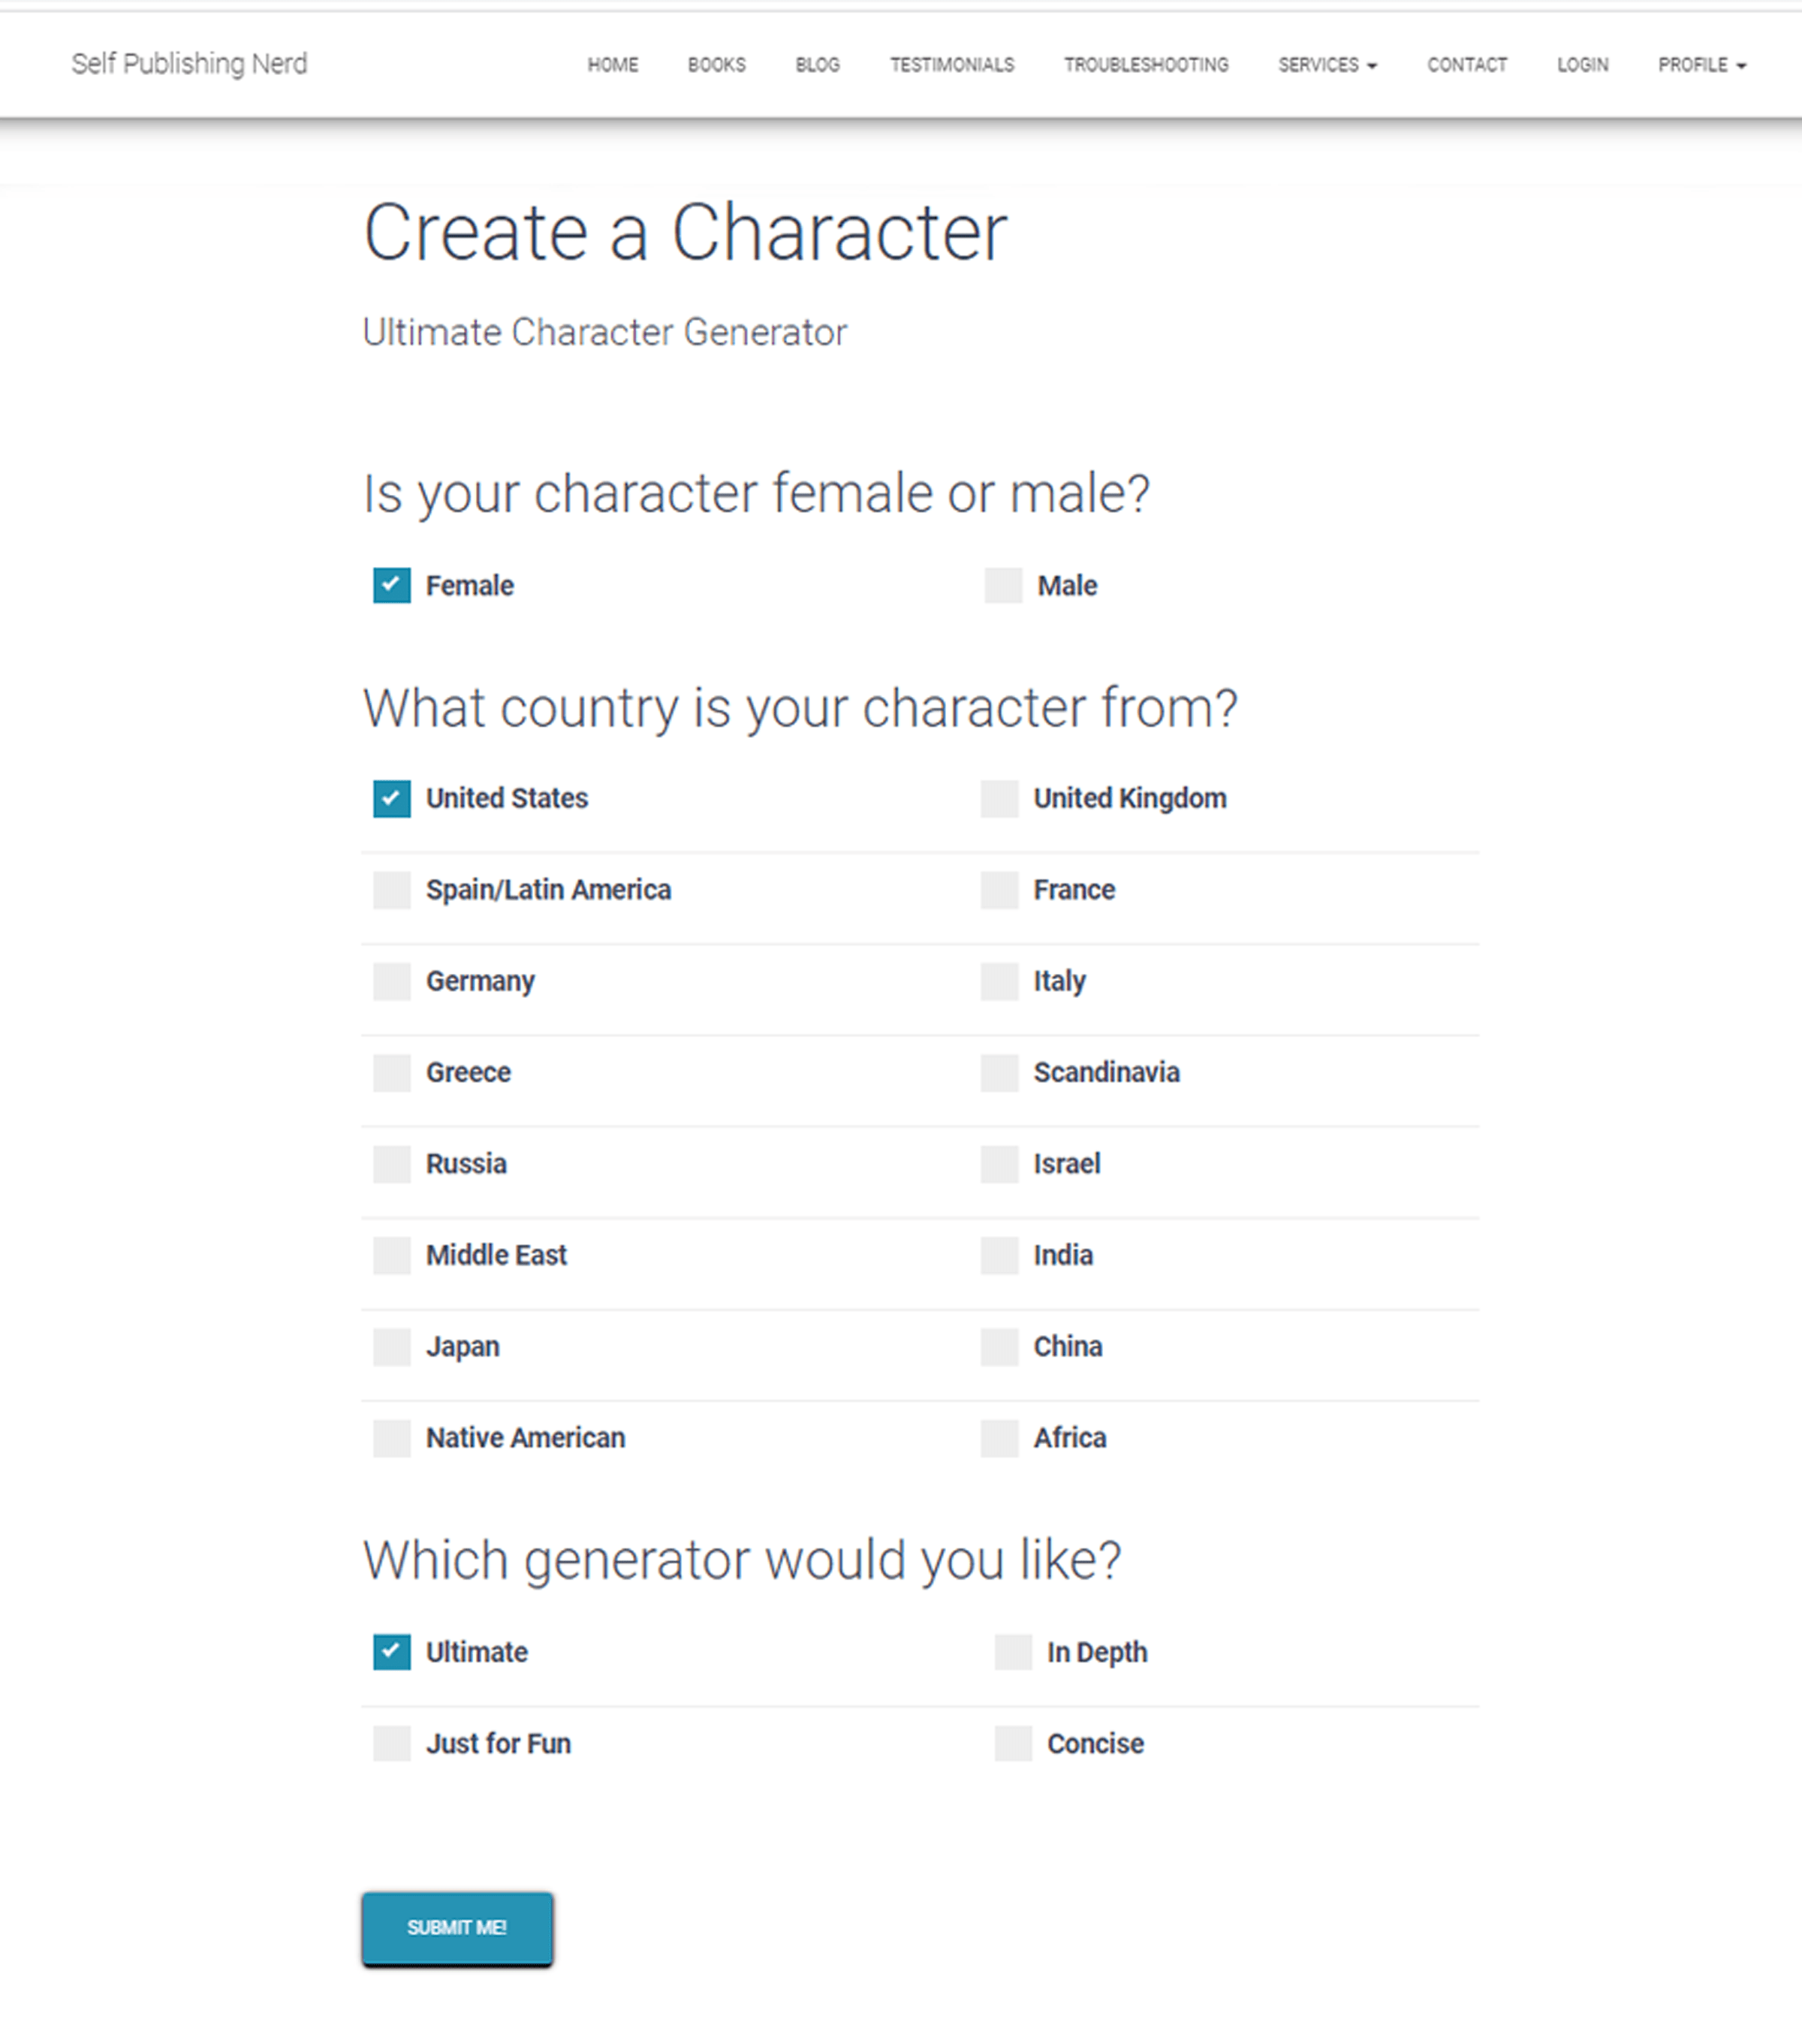This screenshot has width=1802, height=2044.
Task: Open the Profile dropdown menu
Action: click(x=1701, y=65)
